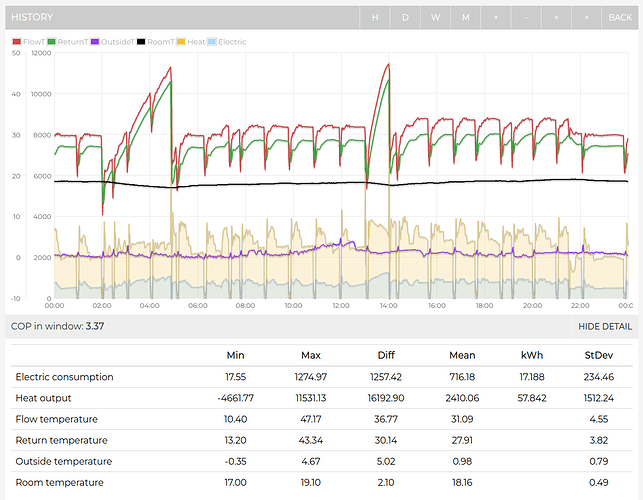Image resolution: width=643 pixels, height=500 pixels.
Task: Click the Flow temperature row label
Action: 57,419
